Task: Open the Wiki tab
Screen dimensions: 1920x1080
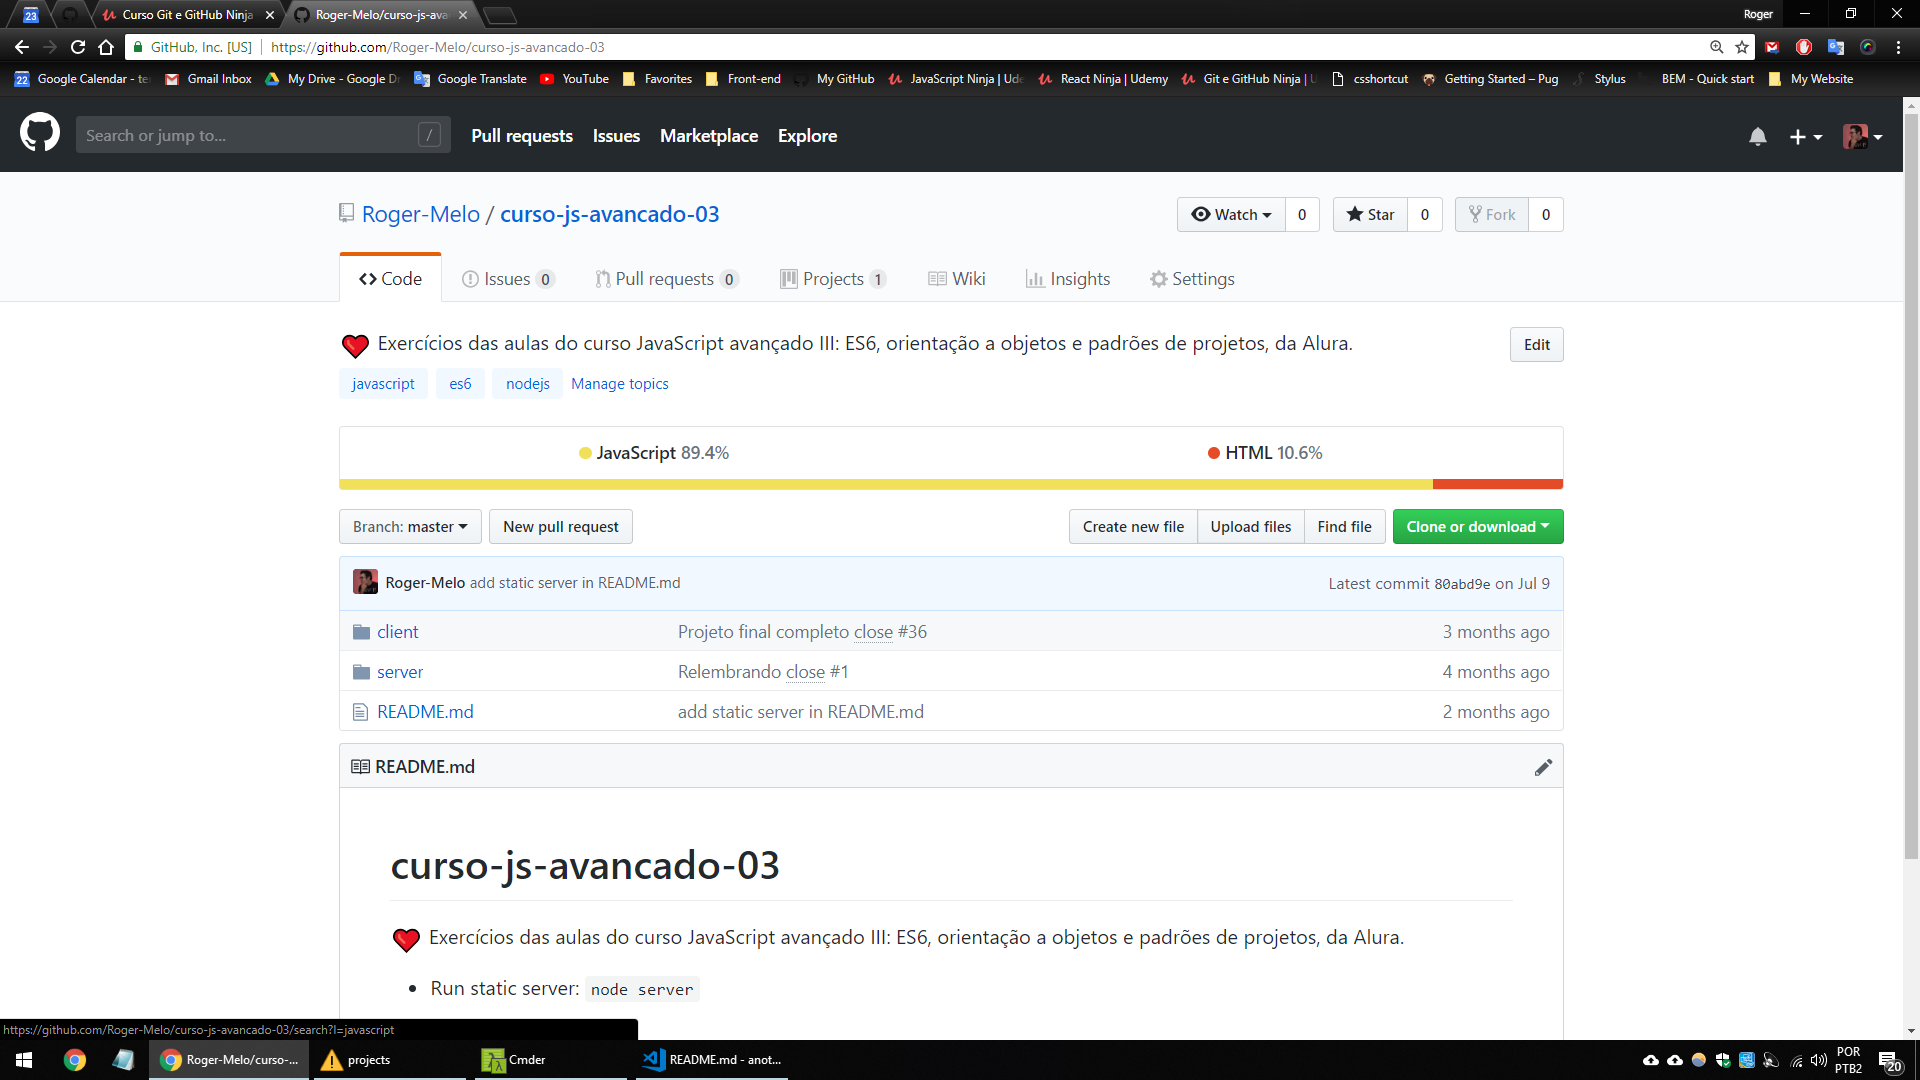Action: [x=956, y=279]
